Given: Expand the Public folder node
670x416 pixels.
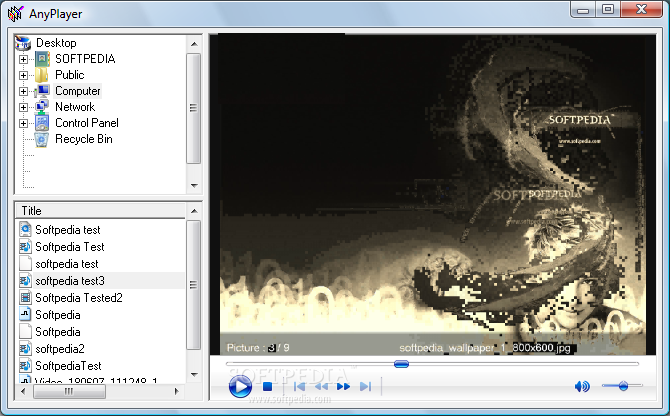Looking at the screenshot, I should pyautogui.click(x=24, y=75).
